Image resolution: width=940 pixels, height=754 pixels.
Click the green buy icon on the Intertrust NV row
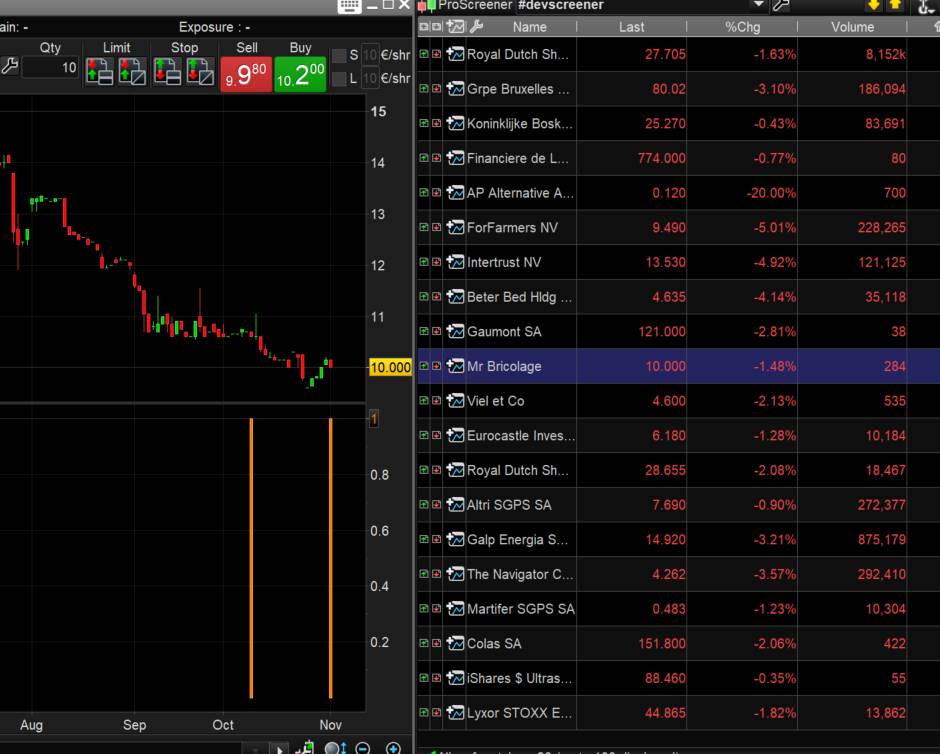coord(424,262)
